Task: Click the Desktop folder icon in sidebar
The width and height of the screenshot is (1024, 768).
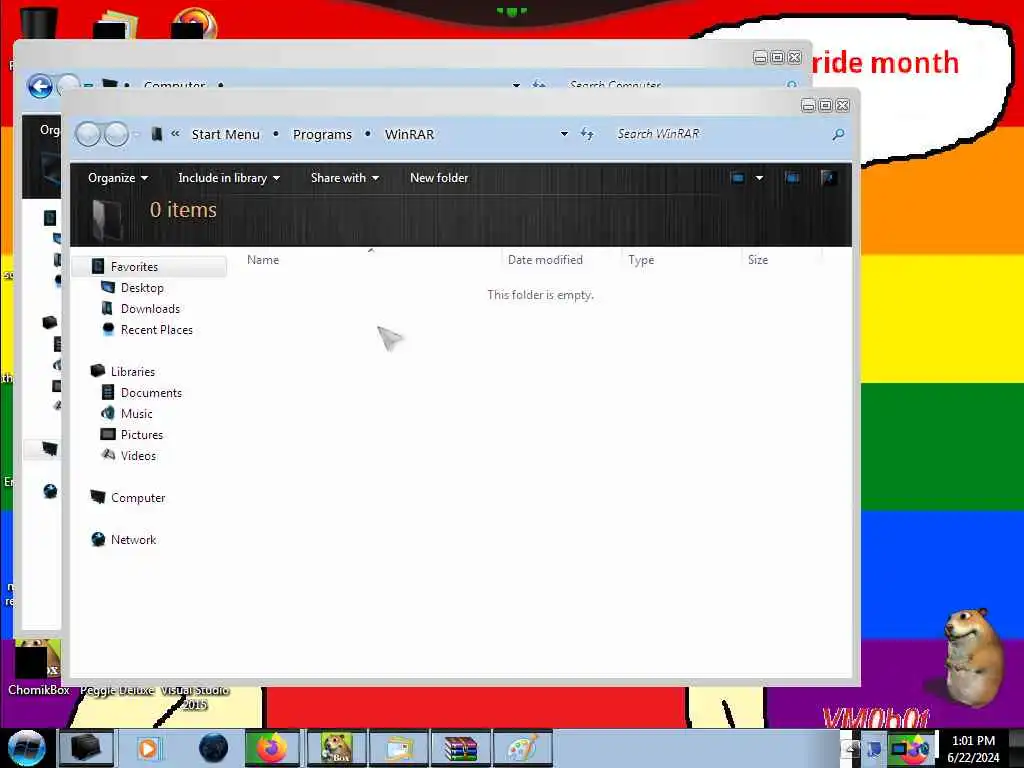Action: coord(108,287)
